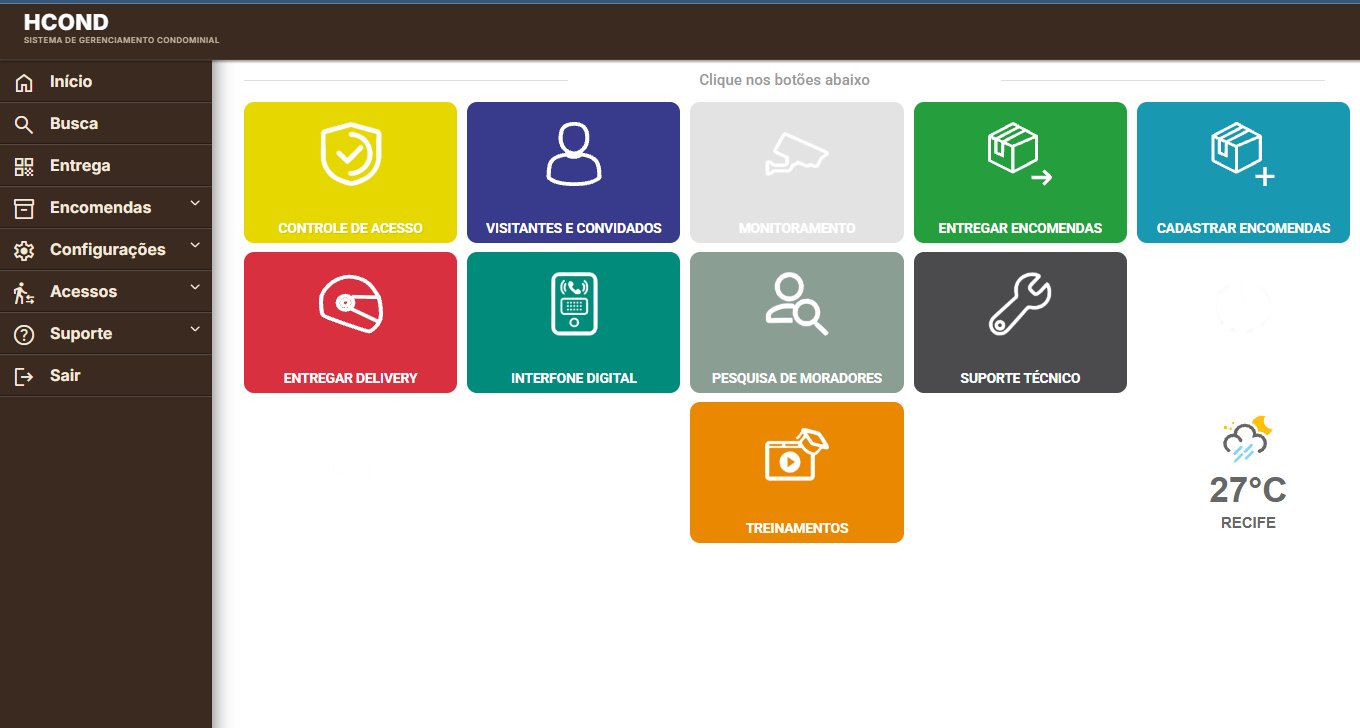
Task: Click the Visitantes e Convidados label text
Action: tap(574, 228)
